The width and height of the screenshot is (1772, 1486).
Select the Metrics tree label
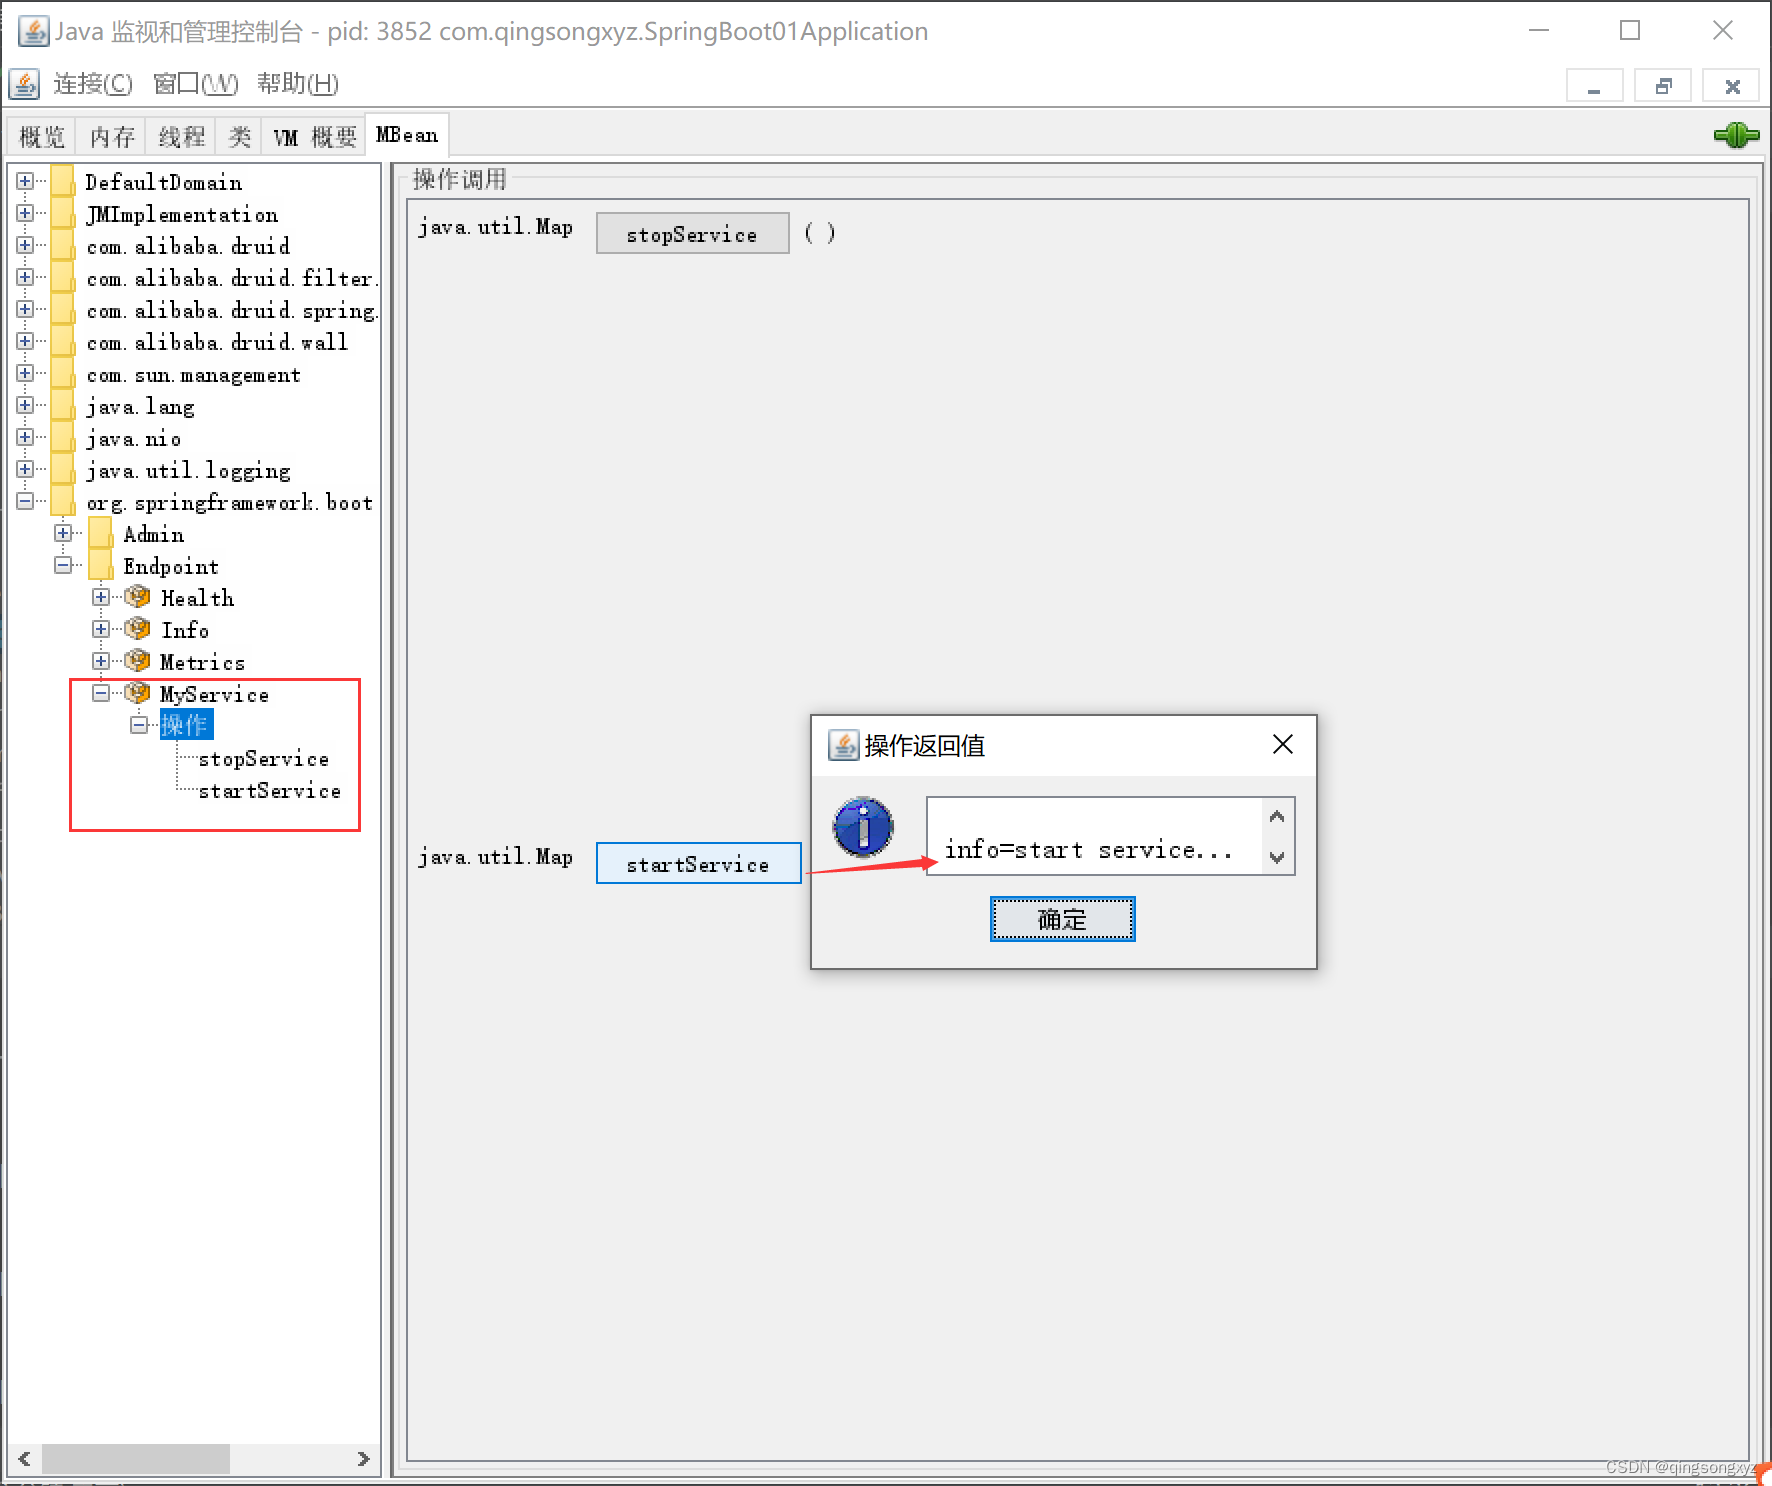[202, 662]
